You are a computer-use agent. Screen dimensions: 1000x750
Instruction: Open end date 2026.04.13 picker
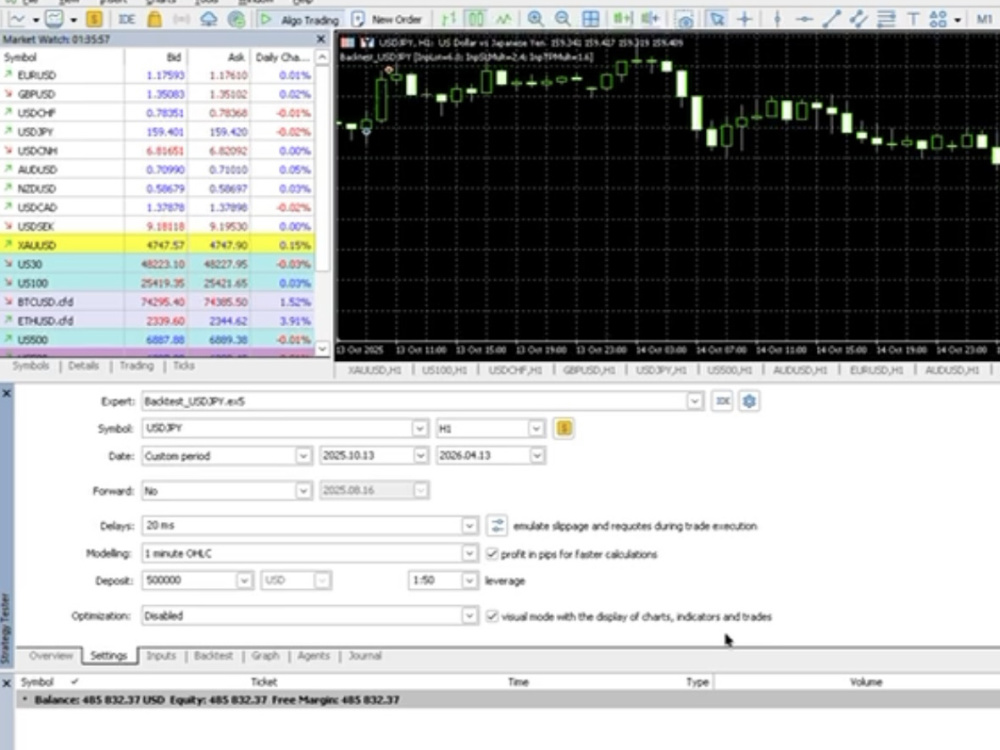coord(537,456)
